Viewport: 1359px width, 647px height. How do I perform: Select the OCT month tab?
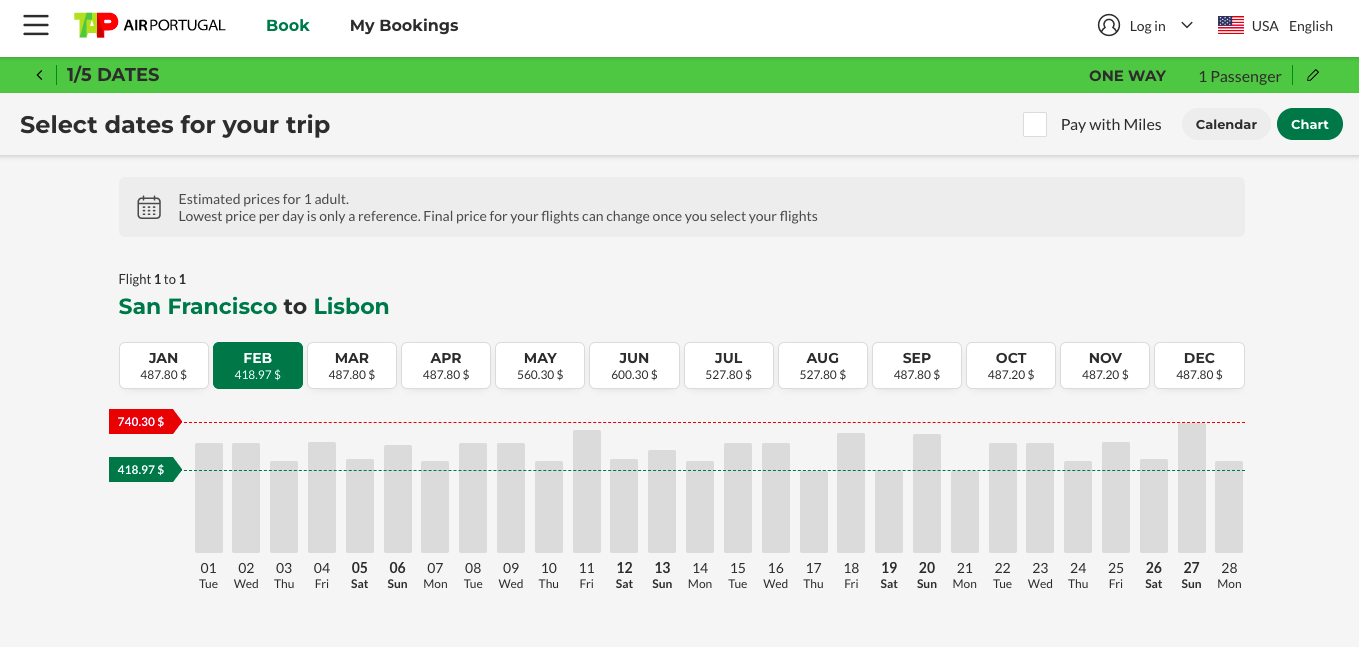click(1011, 366)
